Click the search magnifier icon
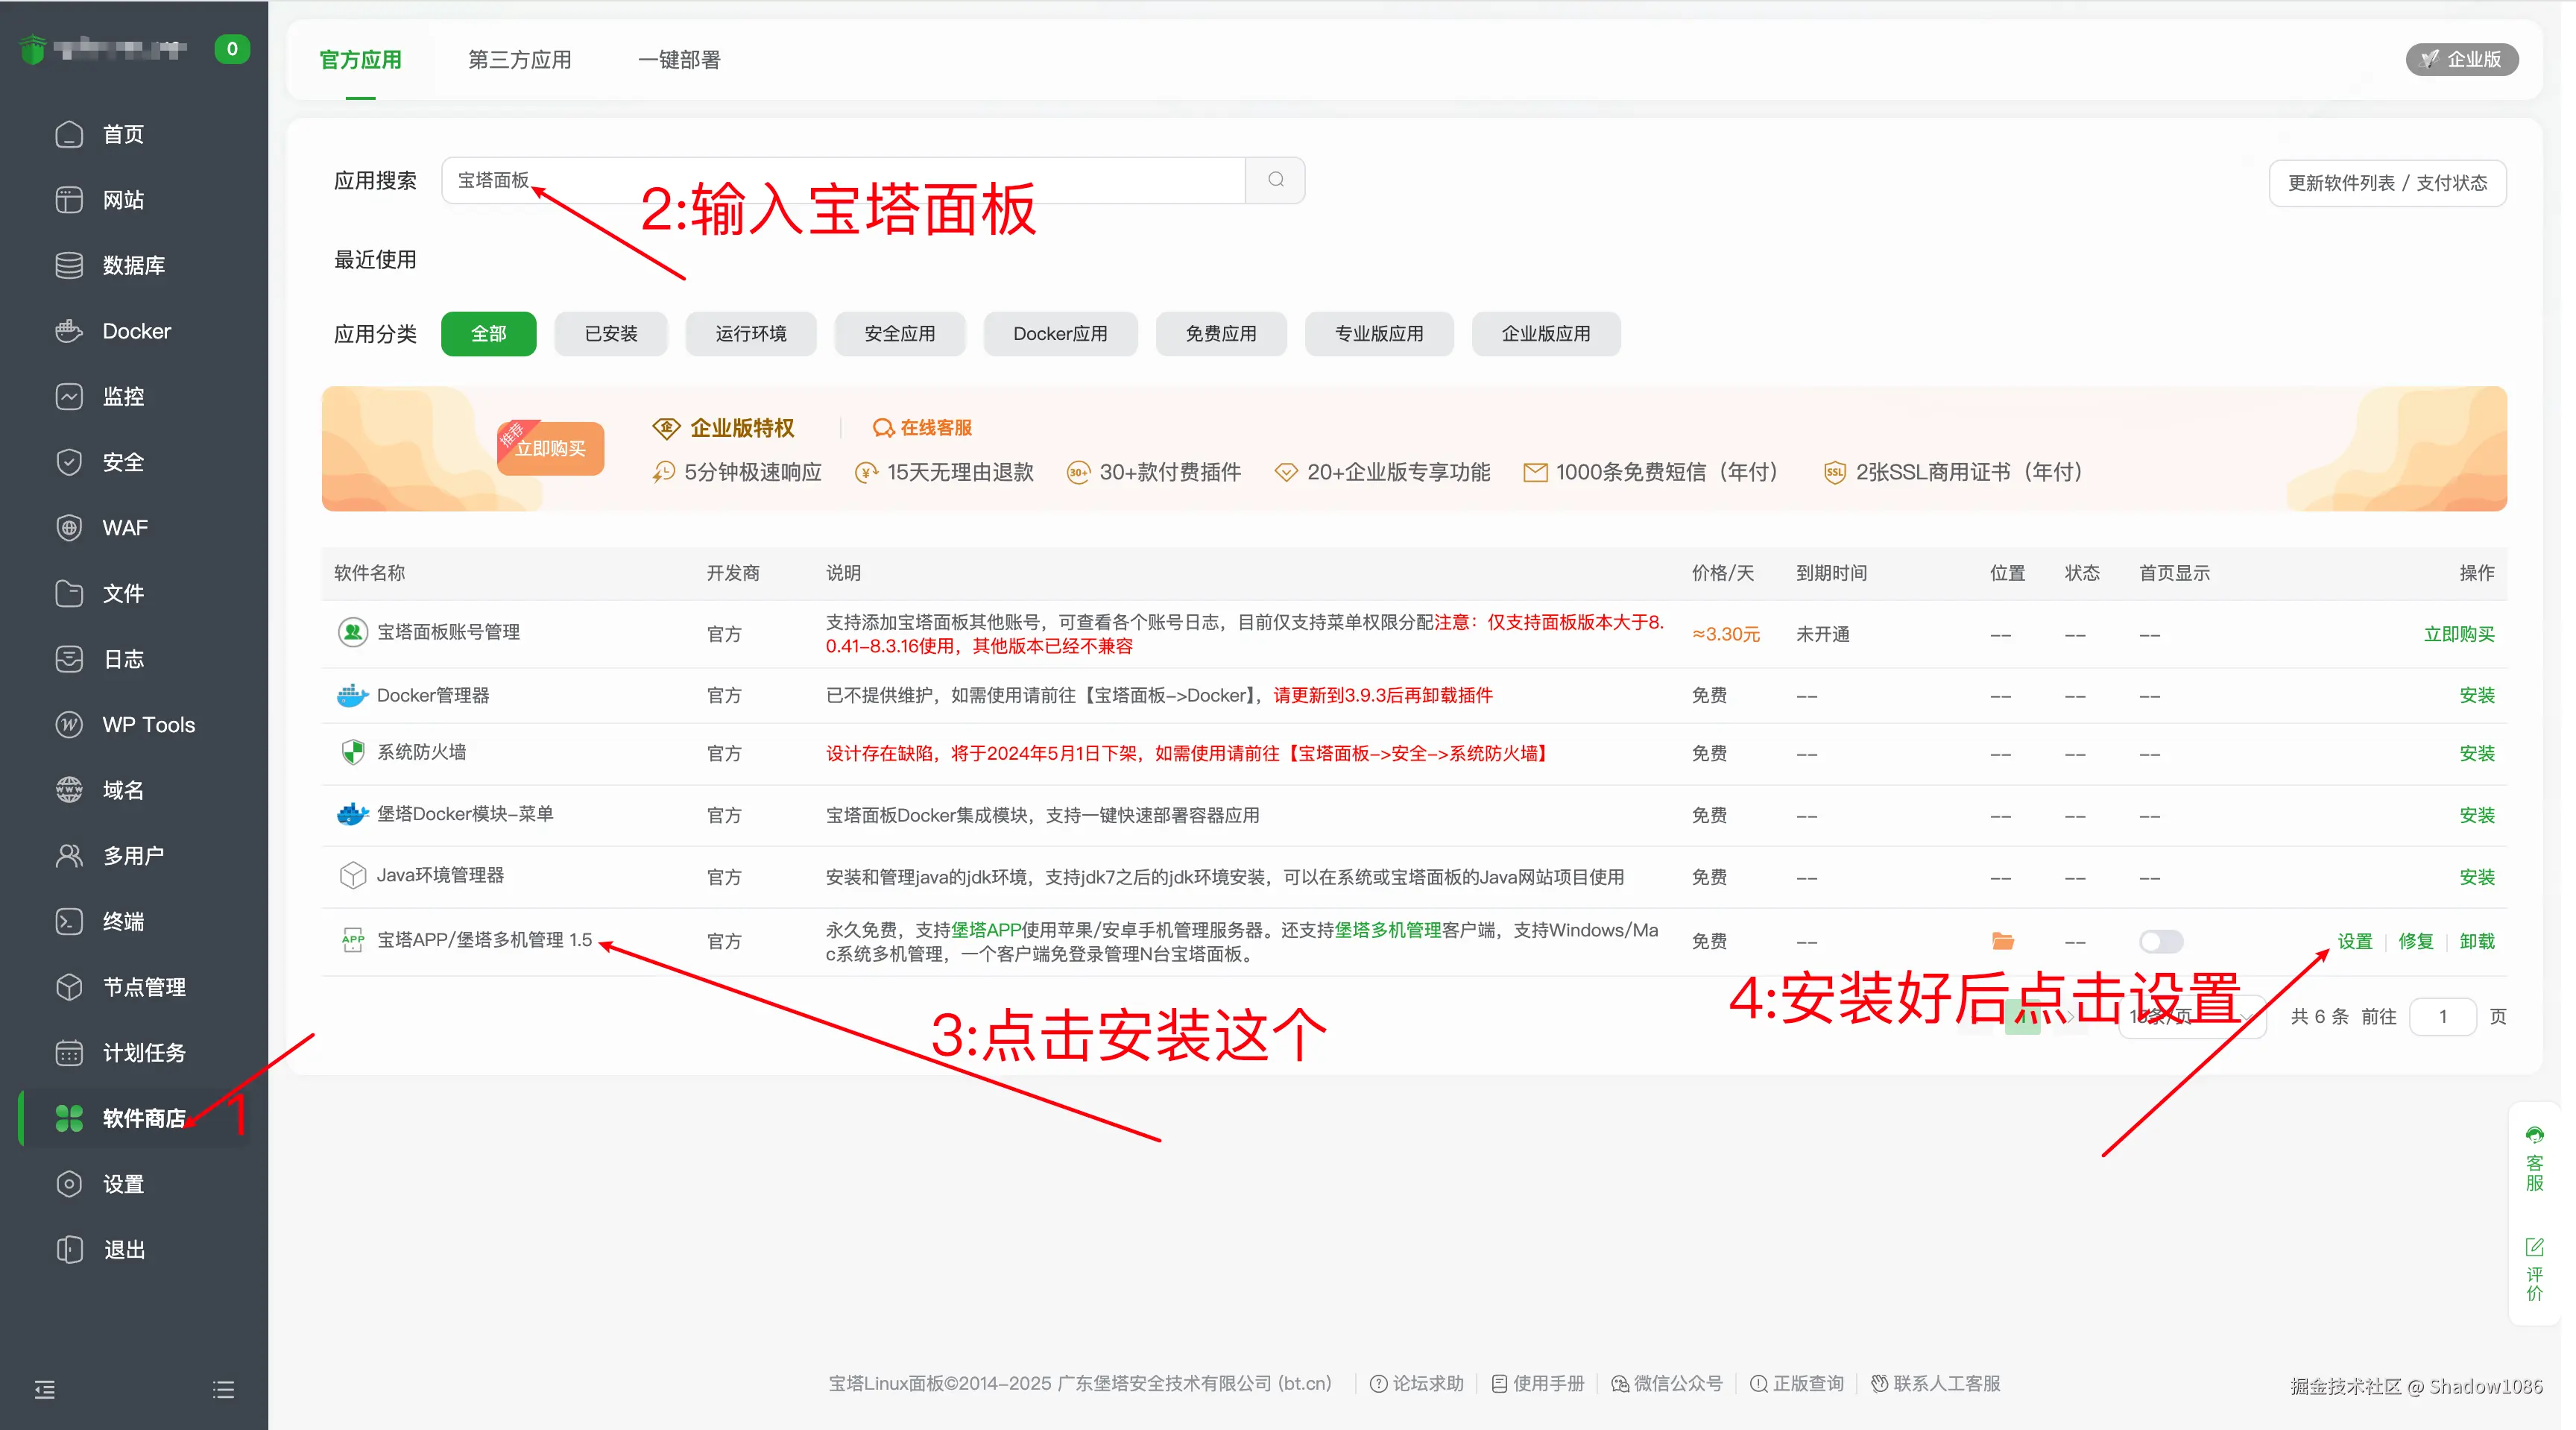The width and height of the screenshot is (2576, 1430). pos(1275,180)
